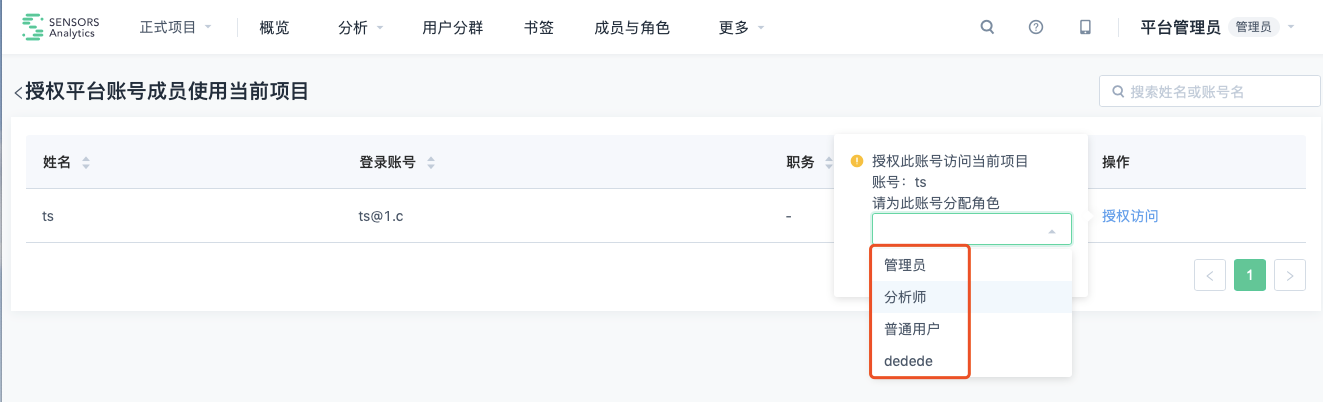Sort by 登录账号 column arrows

click(430, 163)
